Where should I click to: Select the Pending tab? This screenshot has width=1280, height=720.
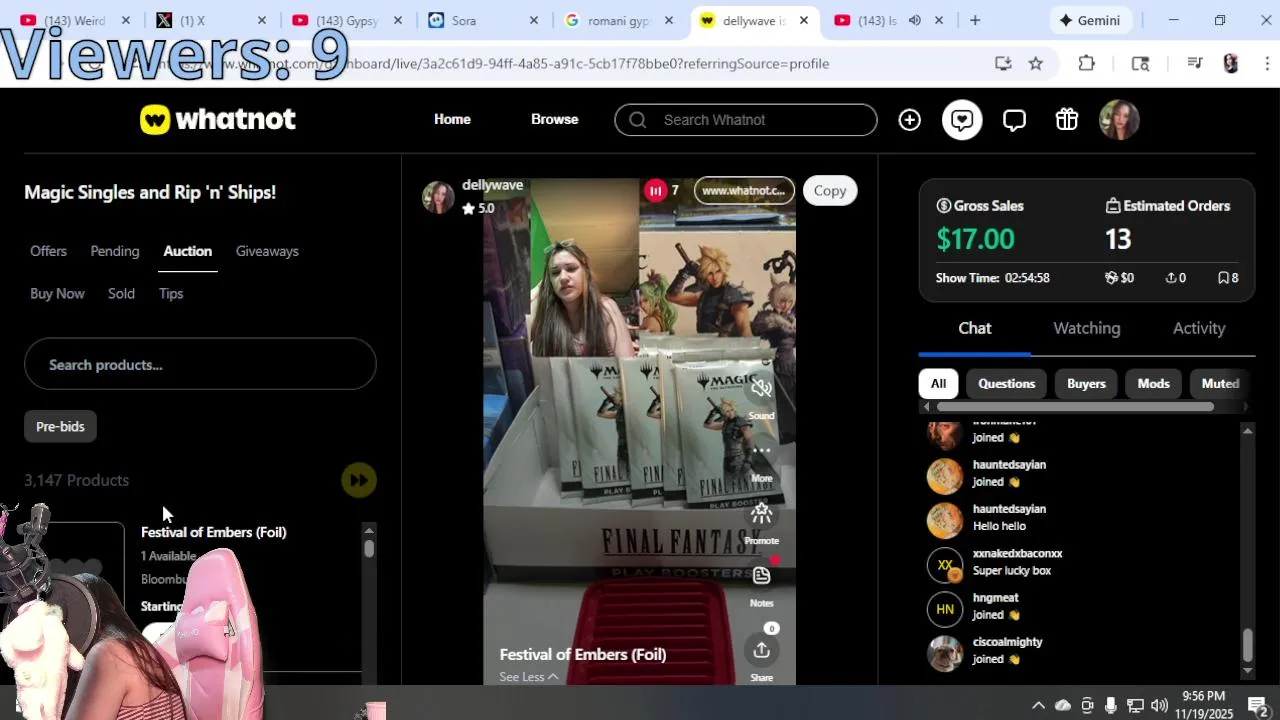pyautogui.click(x=115, y=251)
